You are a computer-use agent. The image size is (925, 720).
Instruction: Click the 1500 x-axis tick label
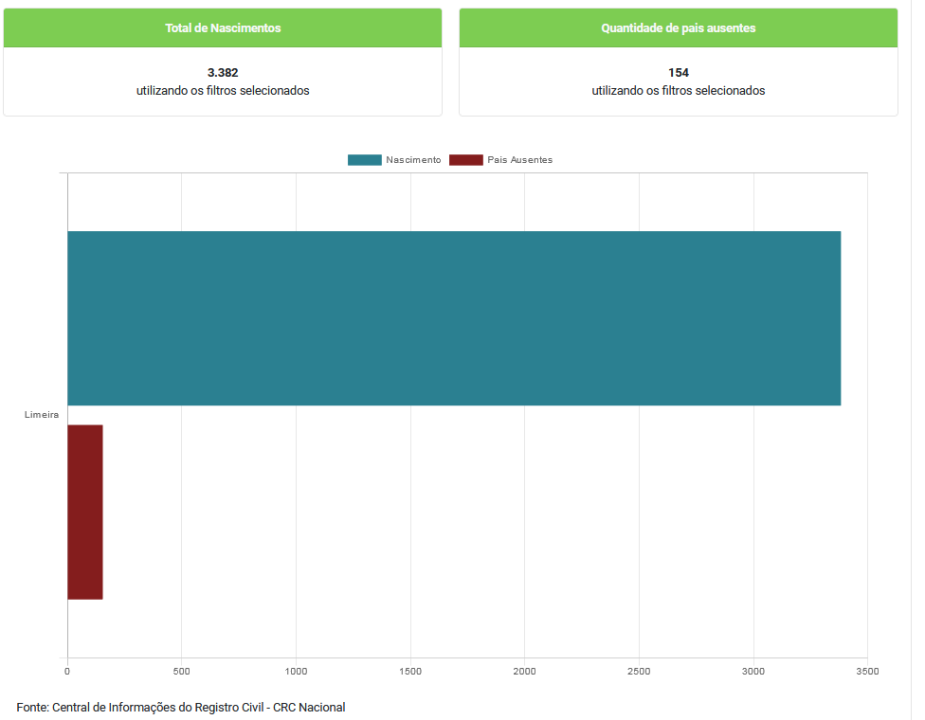point(411,671)
